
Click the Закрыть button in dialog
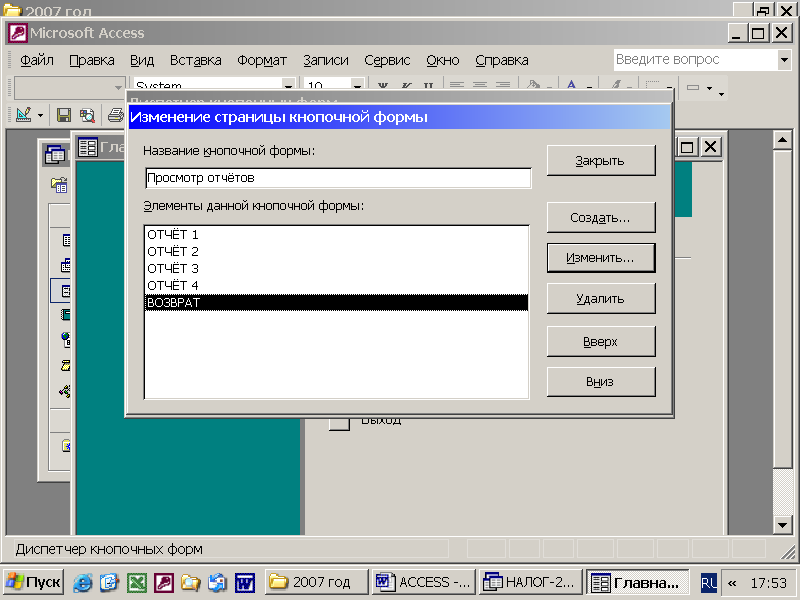pos(601,161)
